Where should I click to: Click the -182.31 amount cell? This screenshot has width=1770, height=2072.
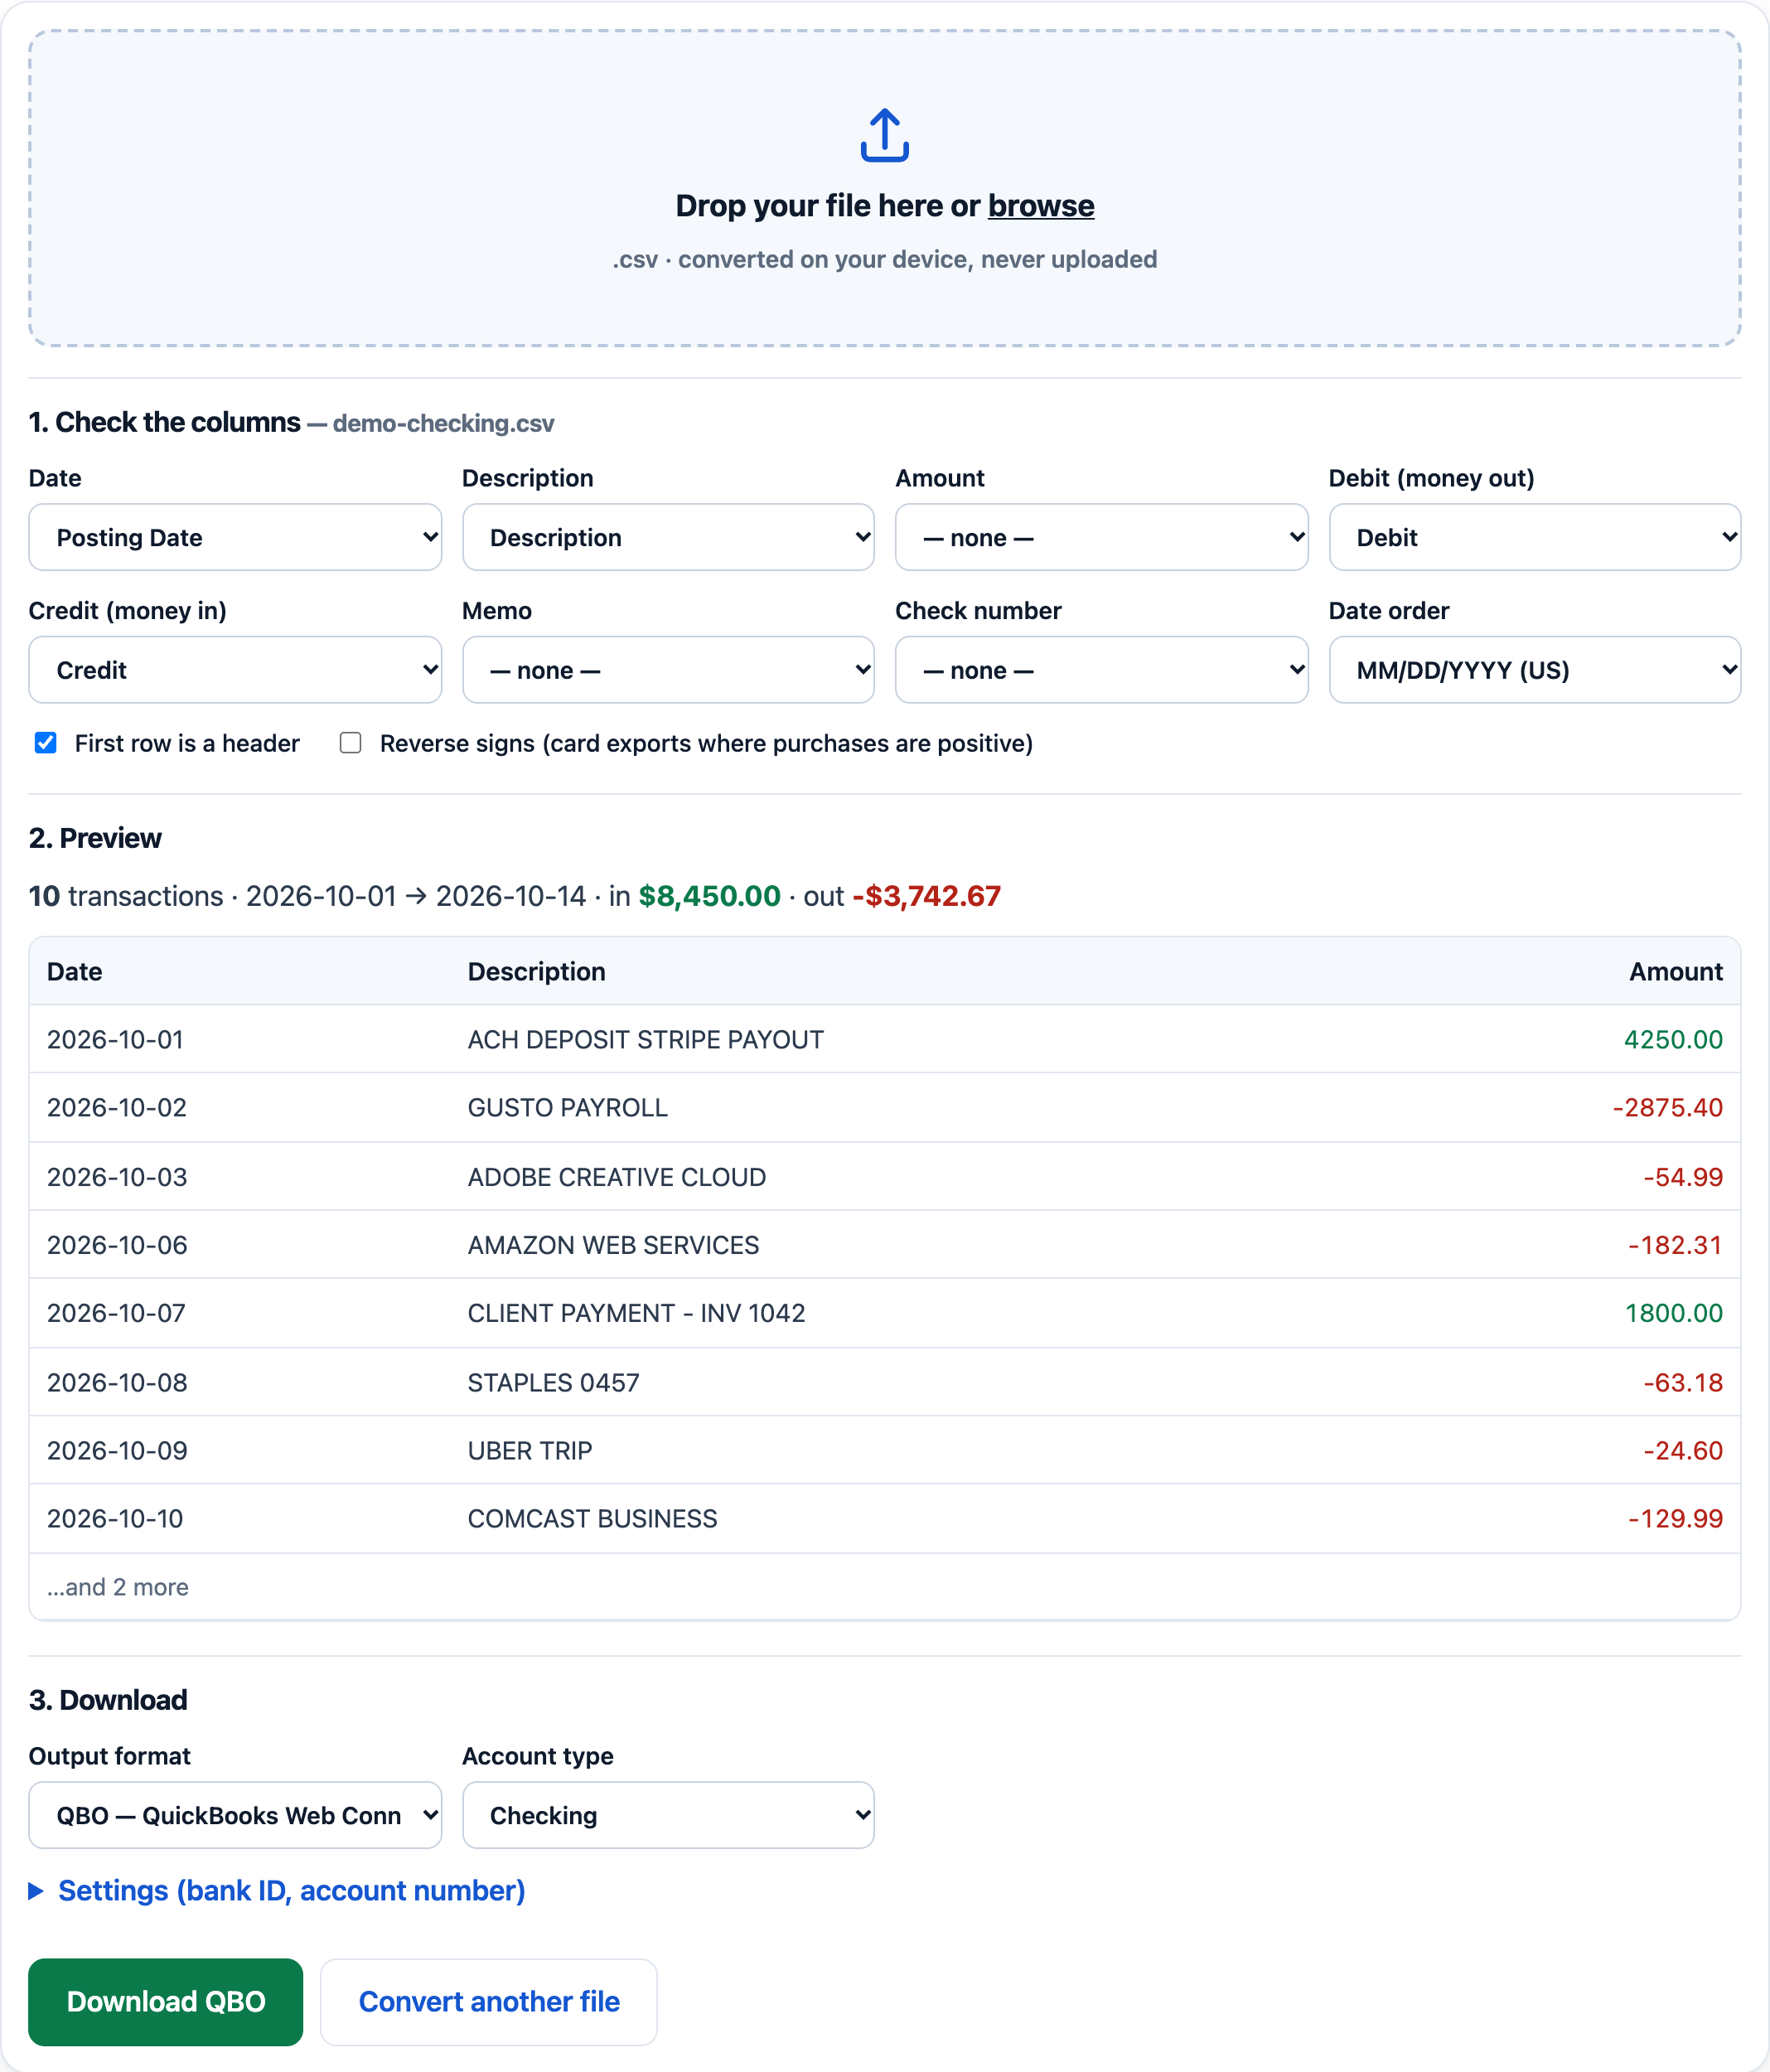tap(1675, 1245)
